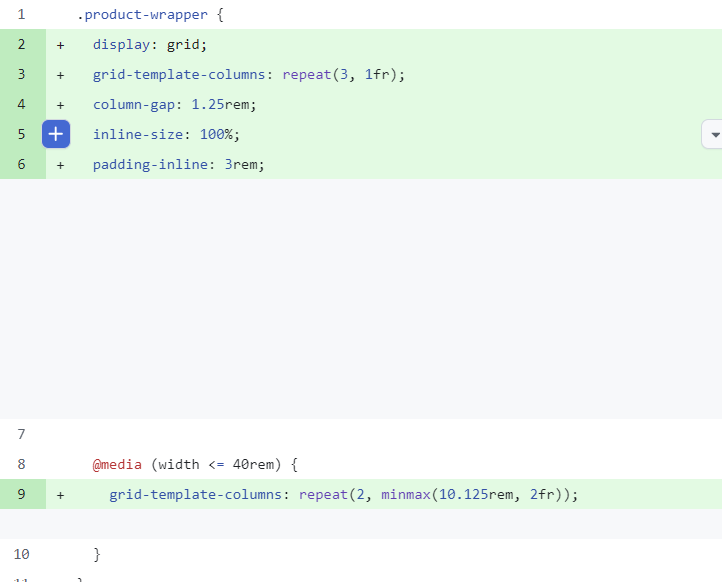Screen dimensions: 722x582
Task: Click line number 6 in the gutter
Action: click(21, 164)
